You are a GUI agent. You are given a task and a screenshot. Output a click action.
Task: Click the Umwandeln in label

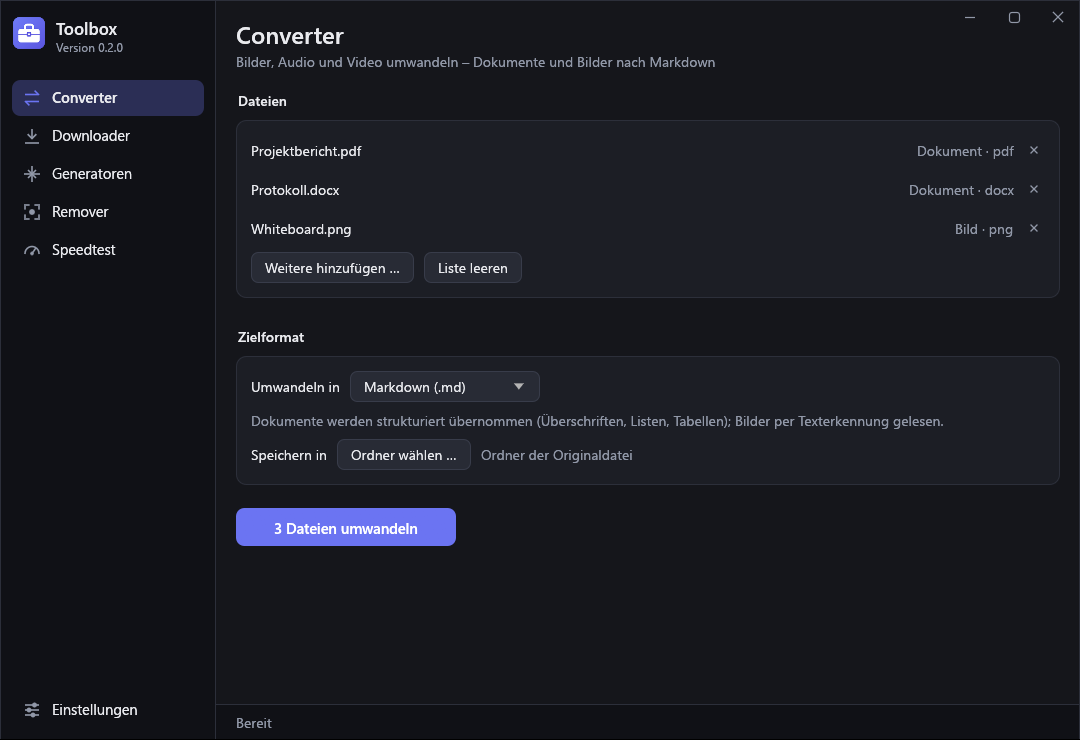[295, 387]
